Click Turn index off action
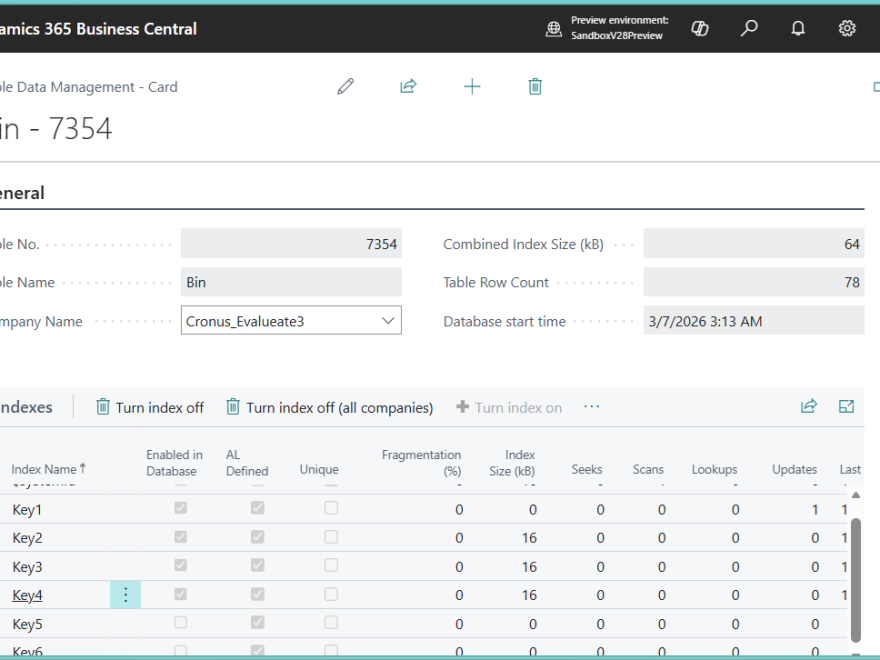 (x=150, y=407)
